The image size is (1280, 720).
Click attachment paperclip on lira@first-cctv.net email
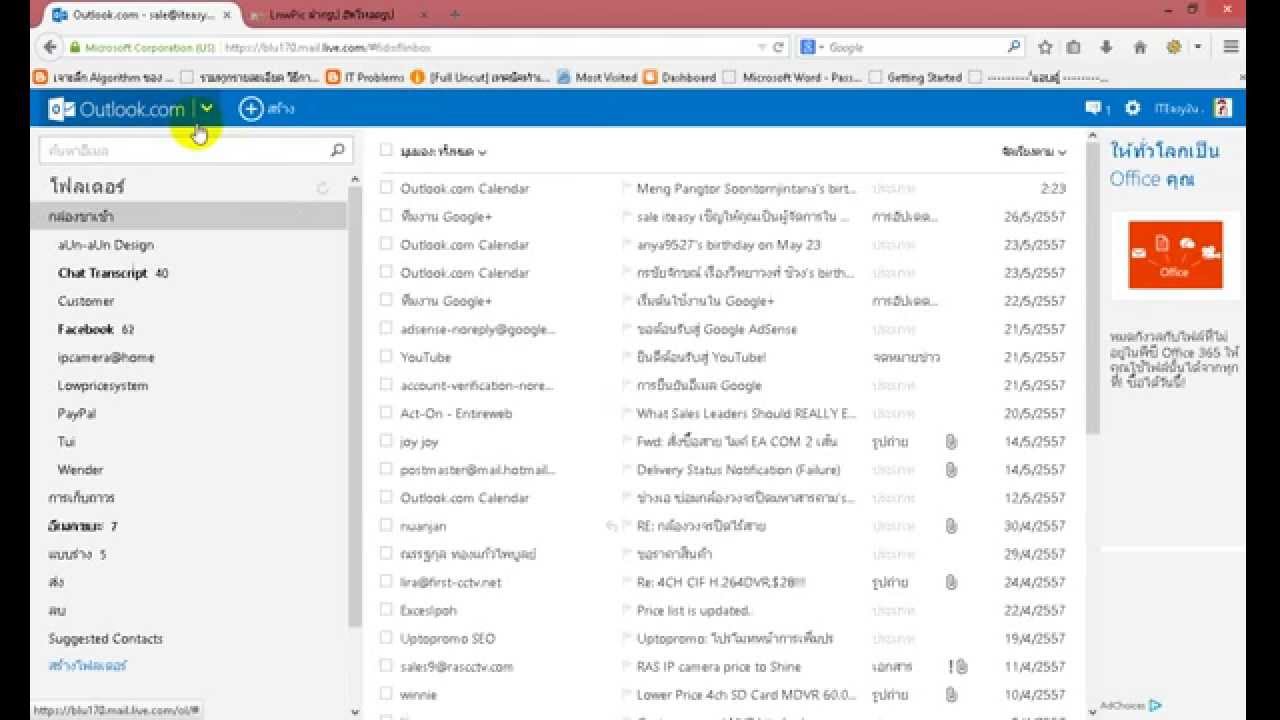[951, 581]
